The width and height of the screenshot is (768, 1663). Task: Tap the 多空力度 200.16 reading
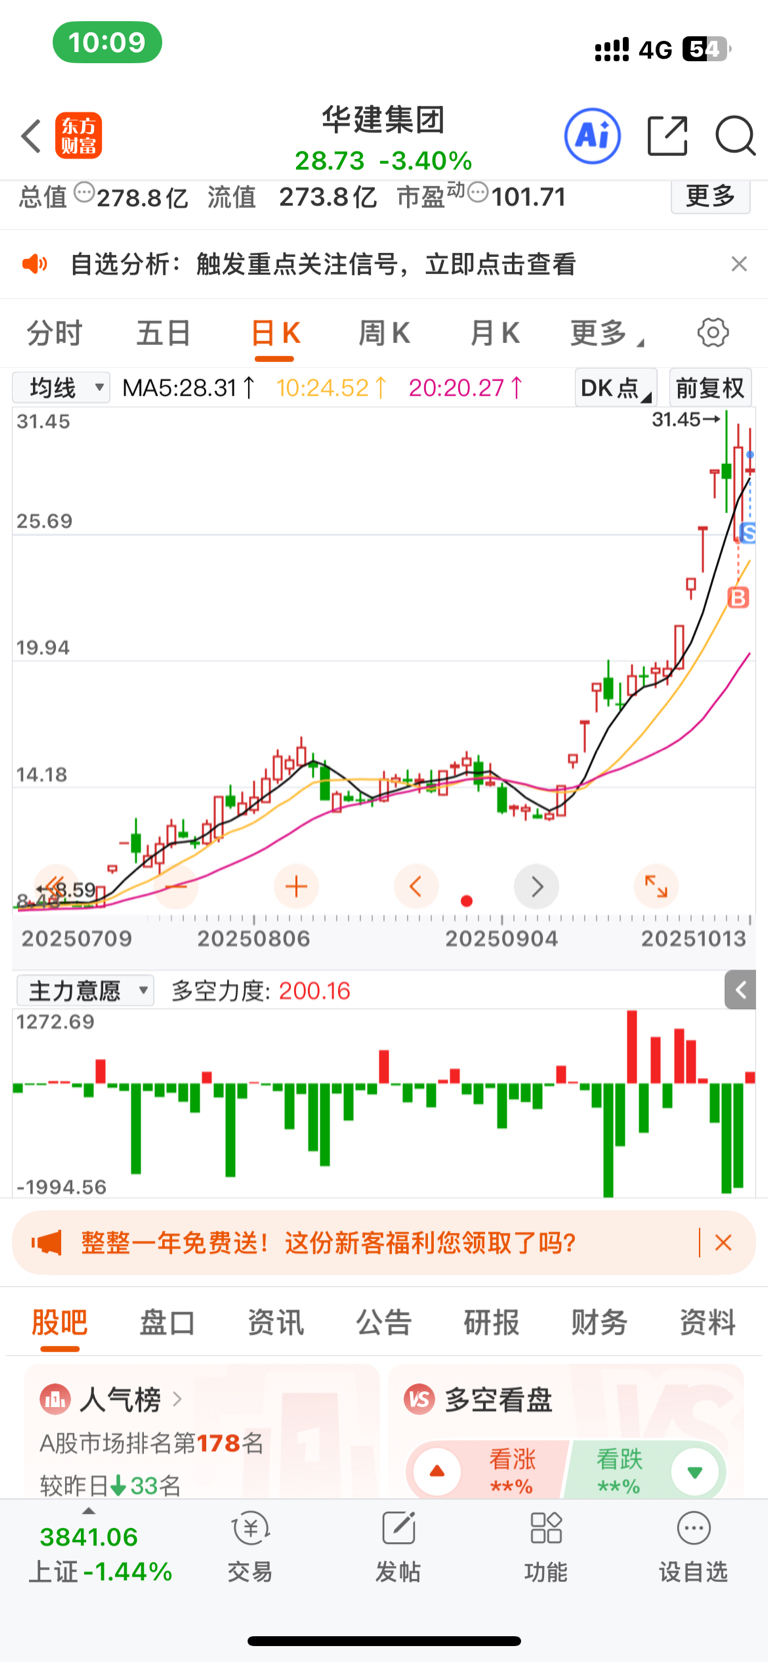pos(261,991)
